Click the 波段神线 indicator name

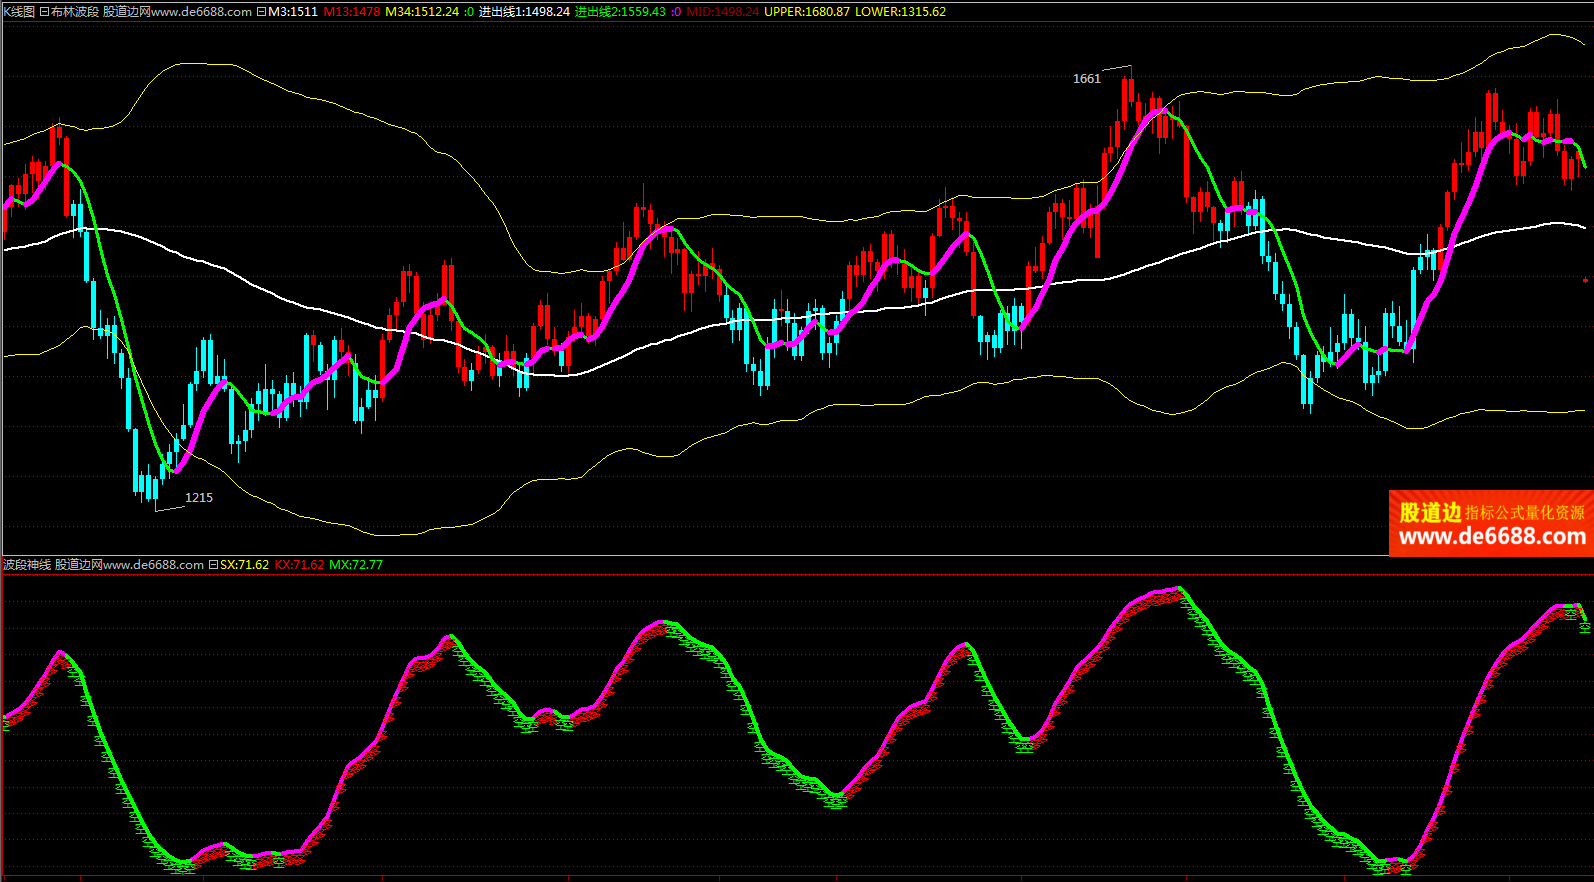[x=27, y=565]
